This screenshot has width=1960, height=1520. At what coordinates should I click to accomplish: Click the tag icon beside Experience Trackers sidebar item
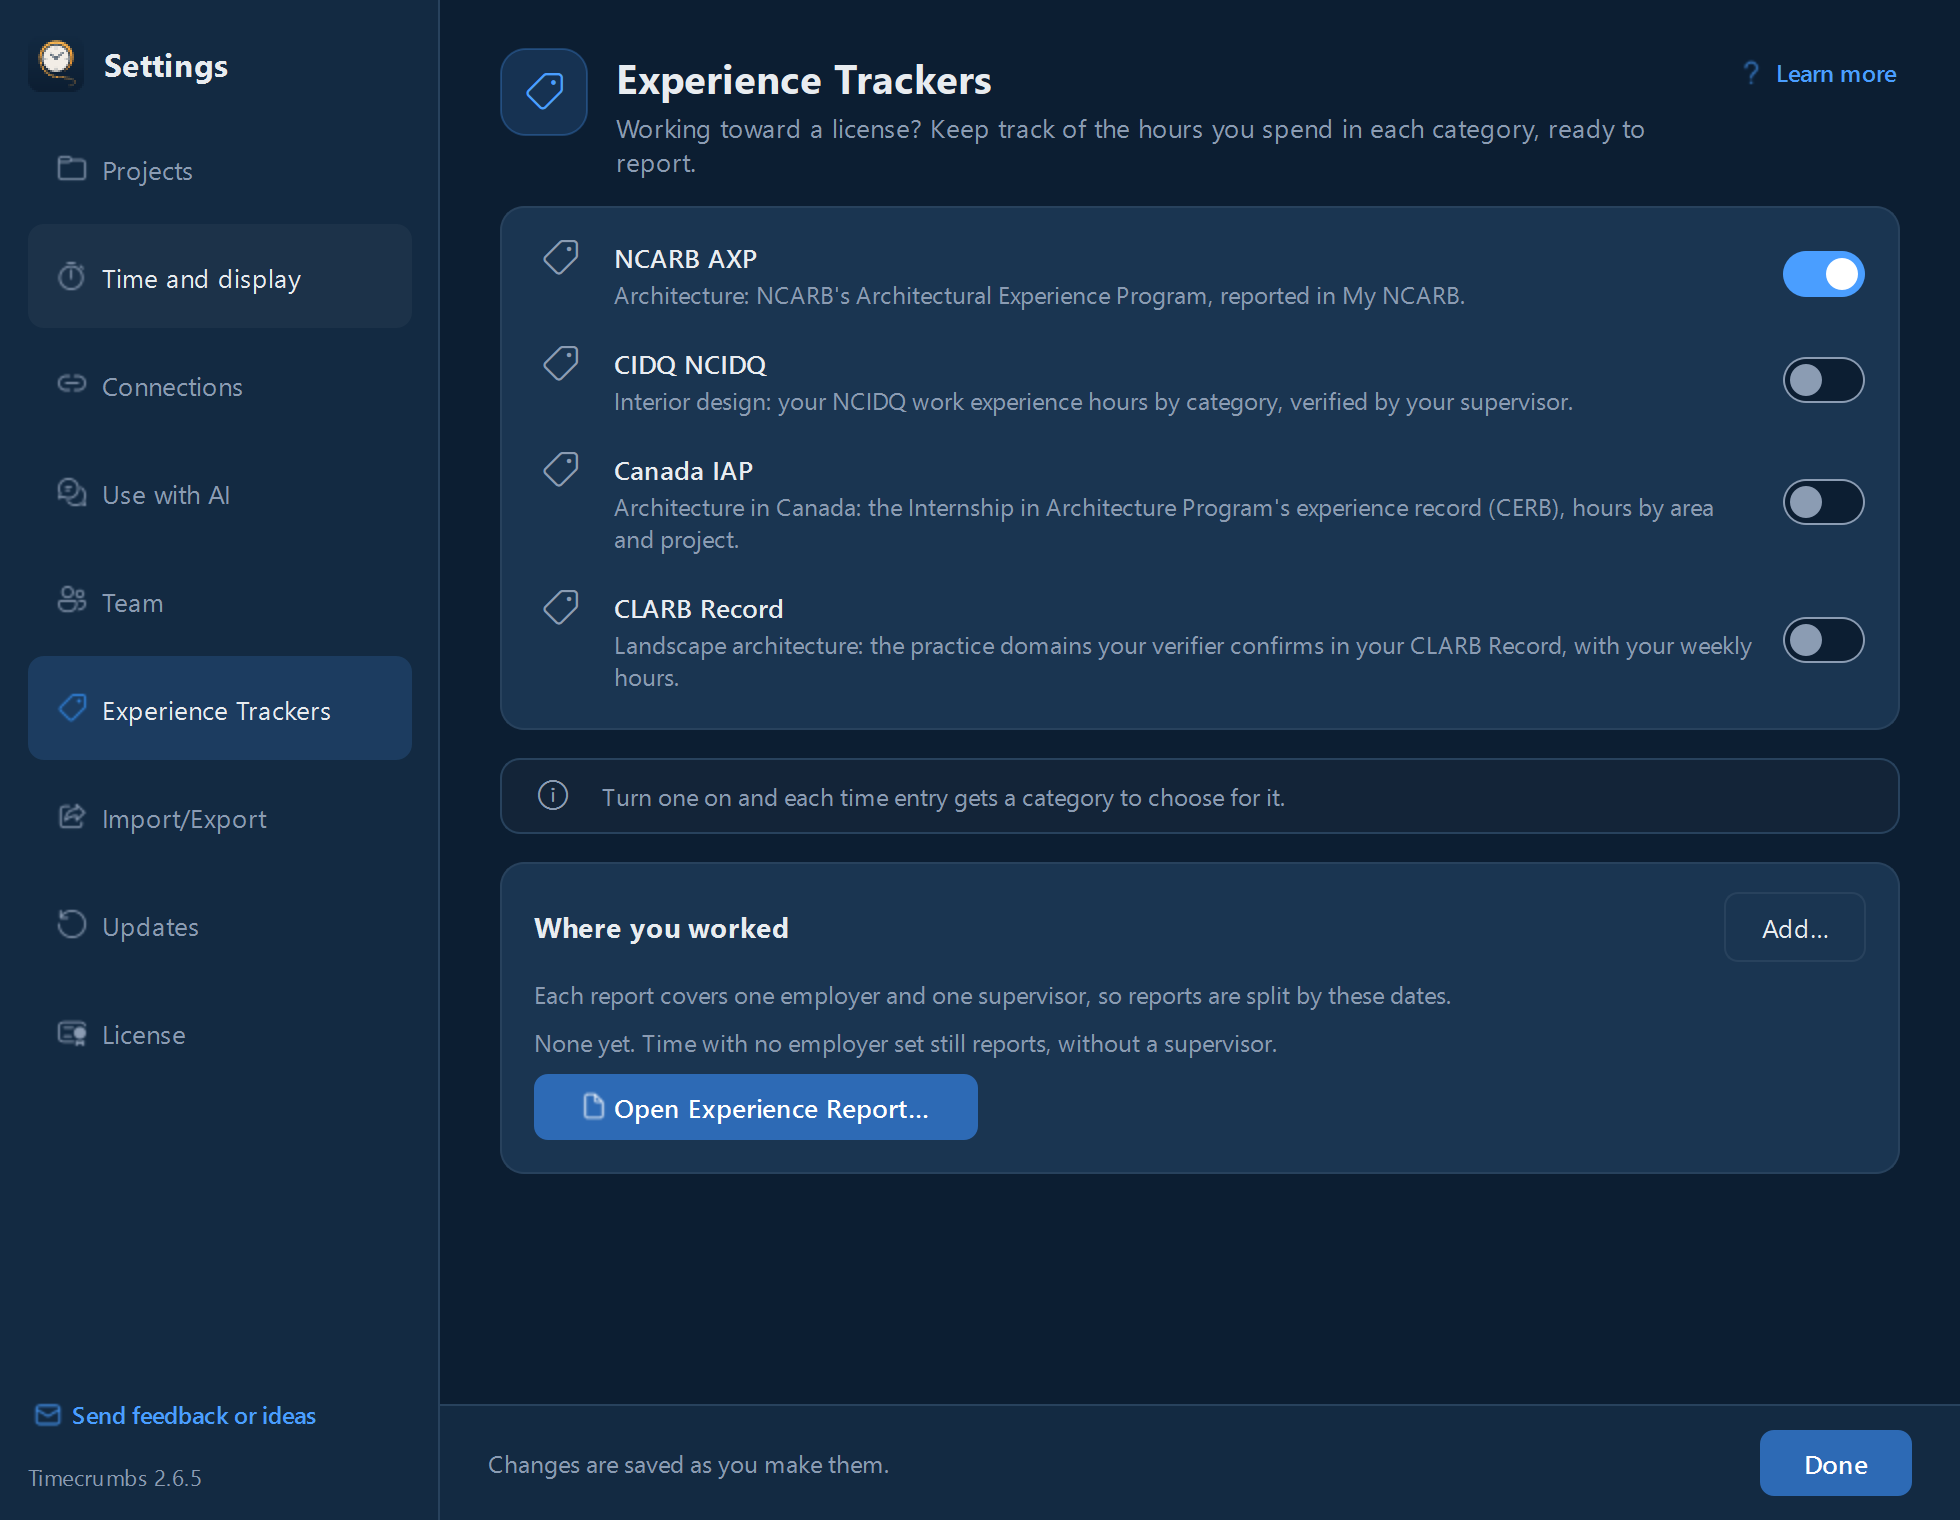[x=72, y=708]
